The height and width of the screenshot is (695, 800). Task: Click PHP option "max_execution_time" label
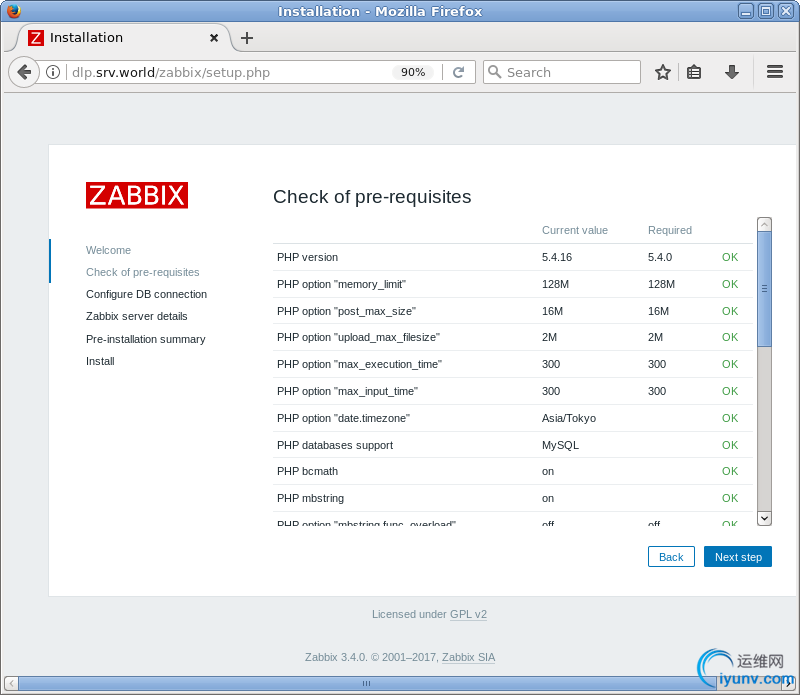(359, 364)
